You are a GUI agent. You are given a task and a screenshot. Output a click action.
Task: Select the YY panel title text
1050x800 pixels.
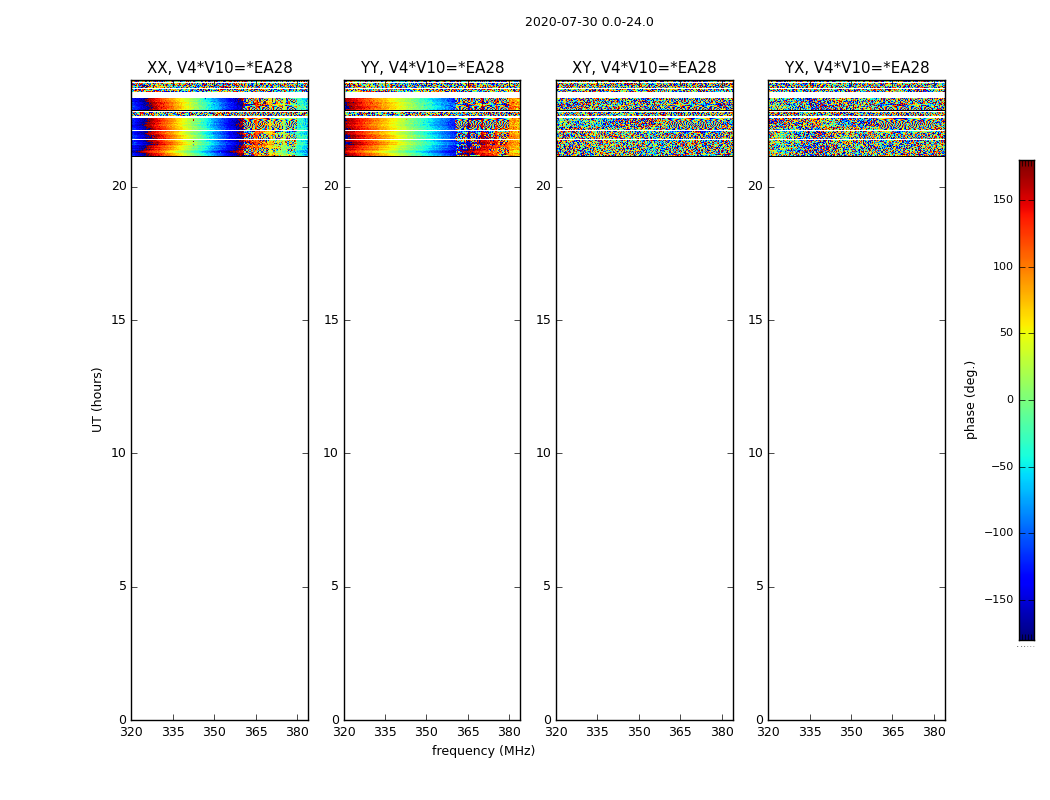point(432,68)
